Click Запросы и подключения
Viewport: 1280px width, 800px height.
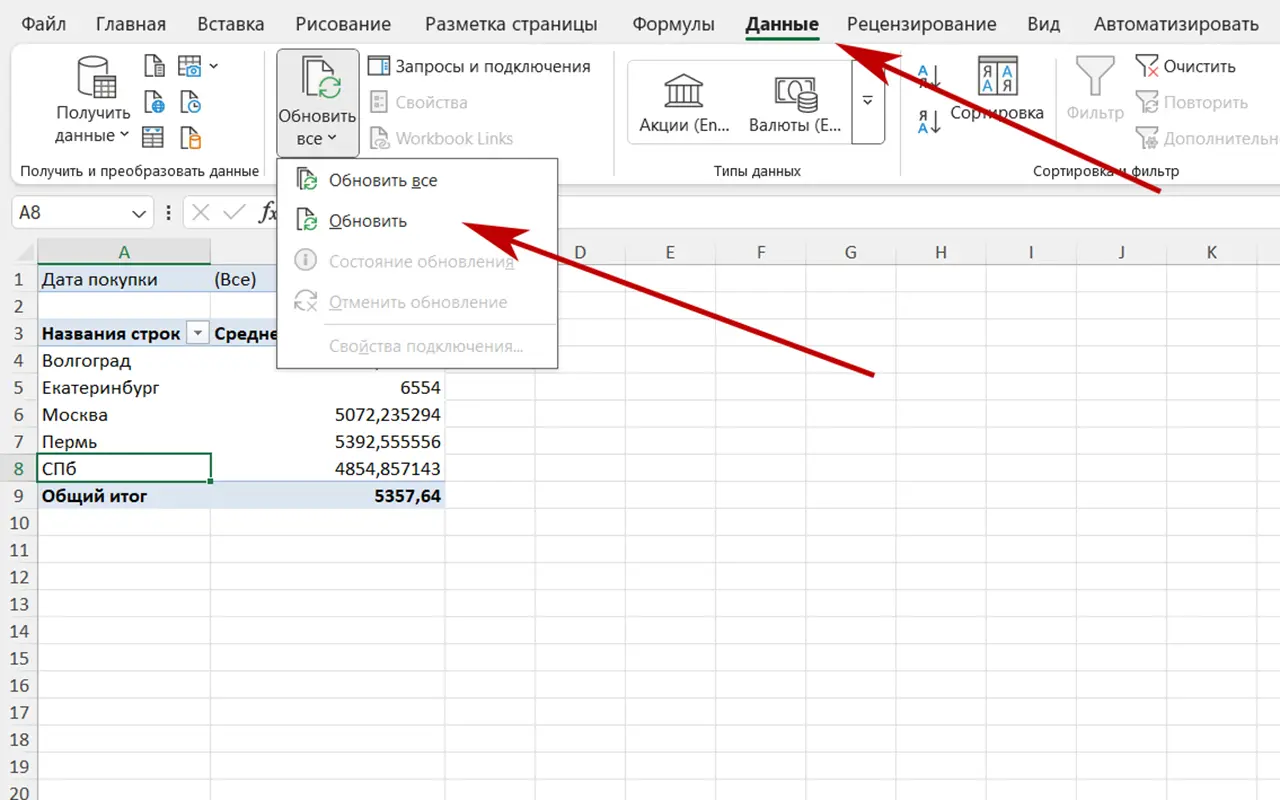click(x=480, y=67)
